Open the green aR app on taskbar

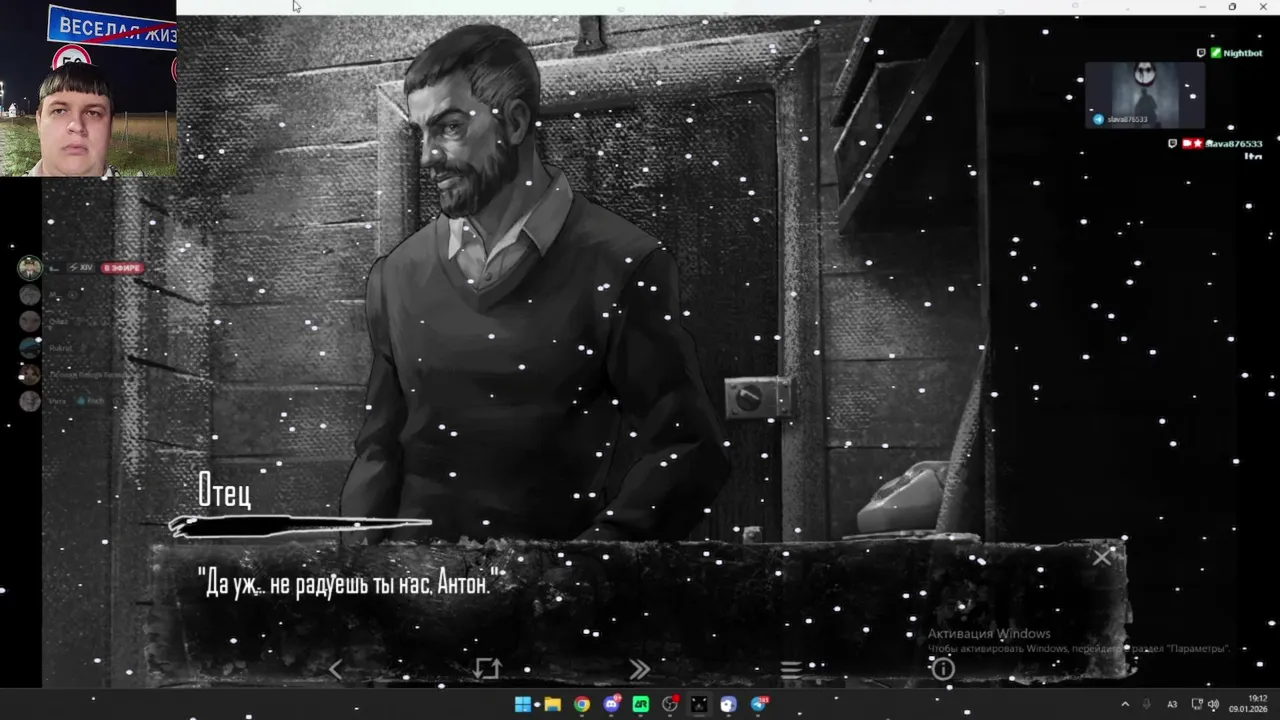pos(641,704)
